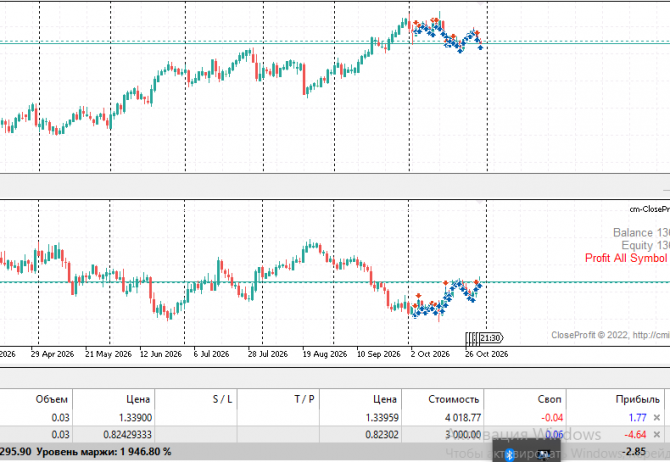Select the 0.03 volume in the 0.82429333 row
Image resolution: width=670 pixels, height=462 pixels.
[x=60, y=435]
